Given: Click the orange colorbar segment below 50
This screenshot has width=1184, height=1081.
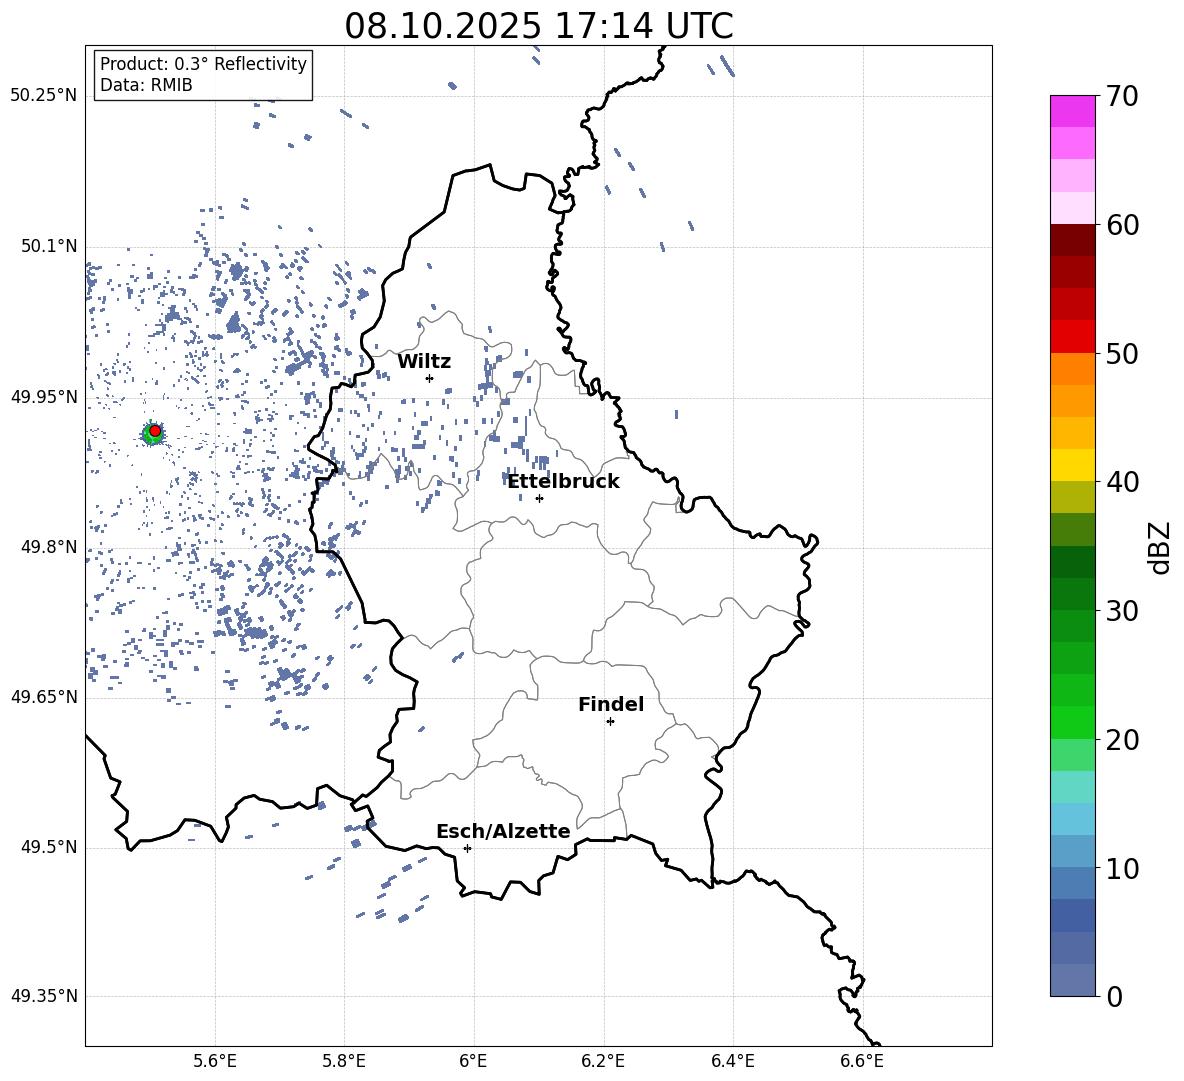Looking at the screenshot, I should 1072,369.
